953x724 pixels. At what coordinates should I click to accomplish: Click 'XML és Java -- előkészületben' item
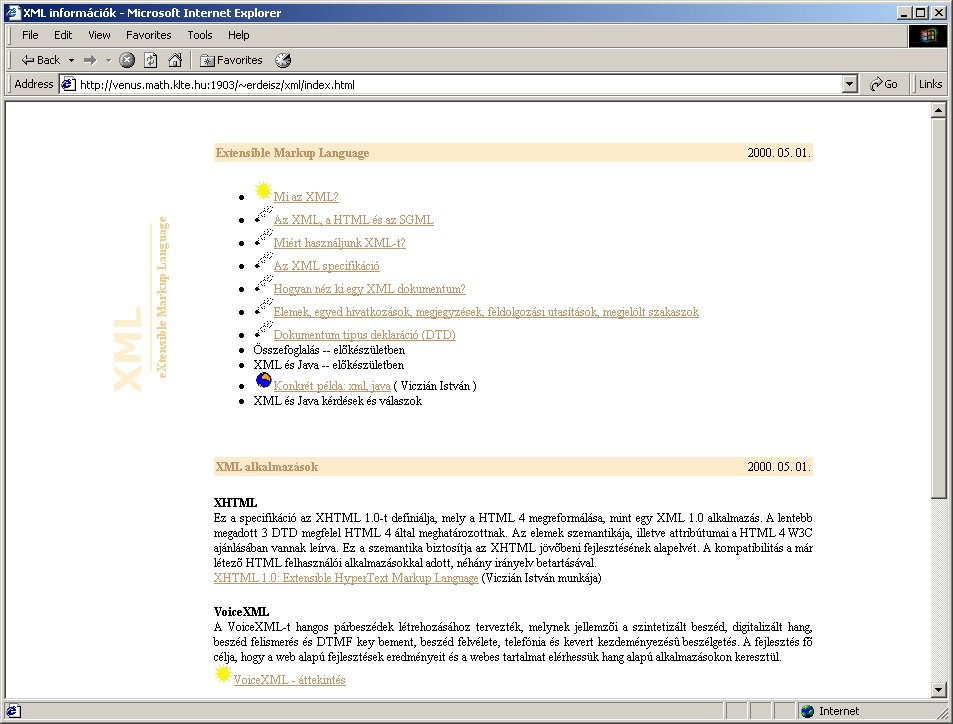(x=328, y=365)
